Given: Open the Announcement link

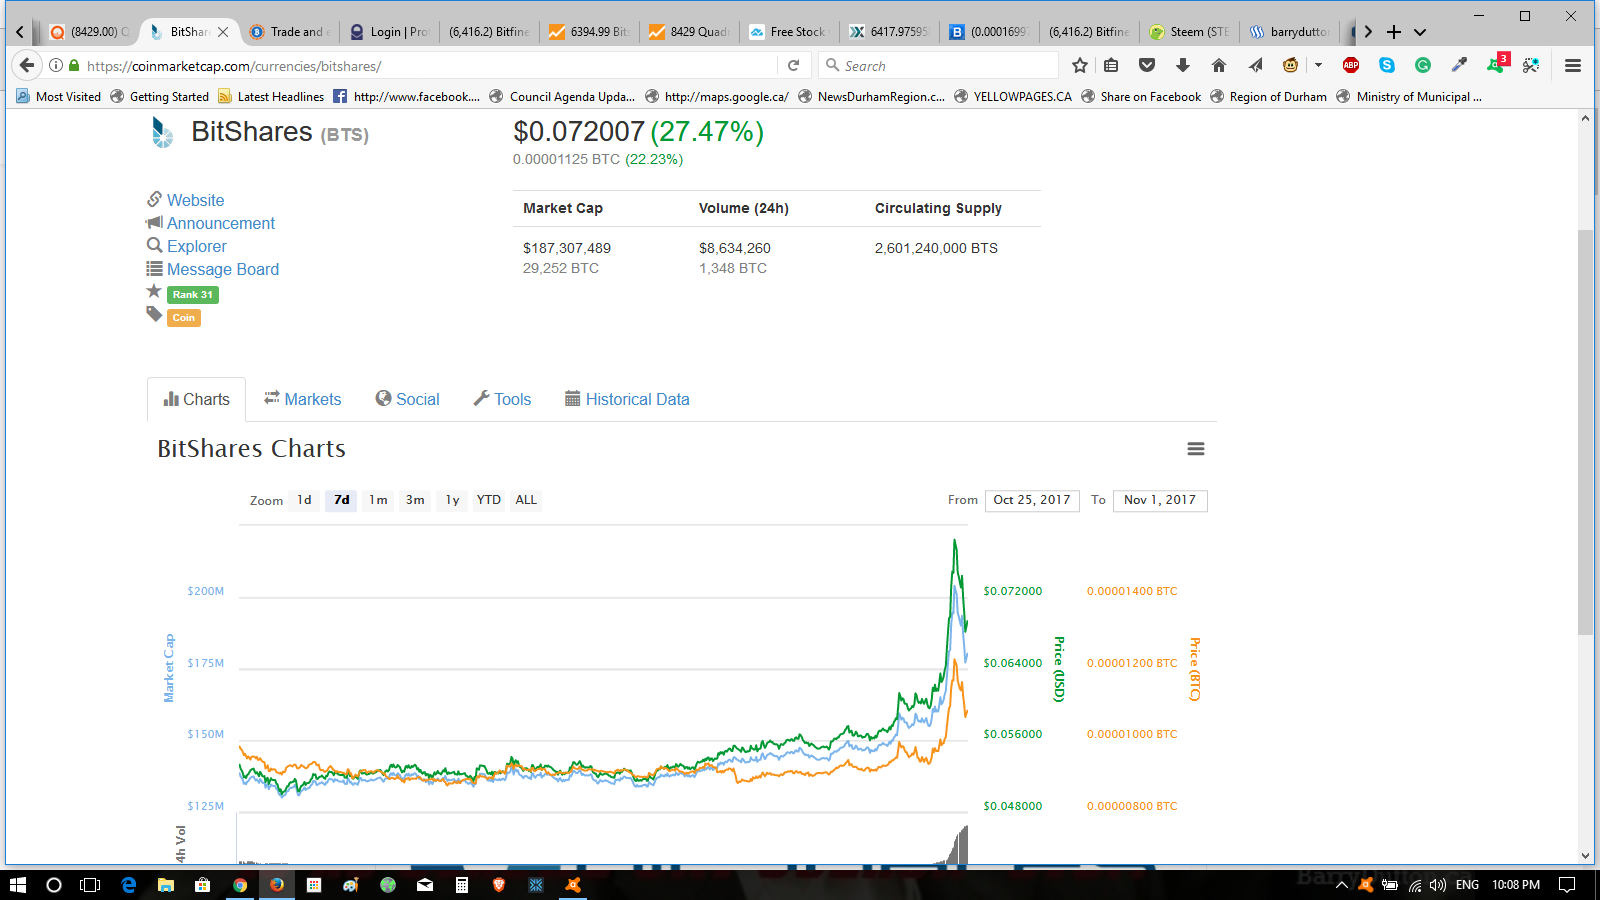Looking at the screenshot, I should click(x=220, y=223).
